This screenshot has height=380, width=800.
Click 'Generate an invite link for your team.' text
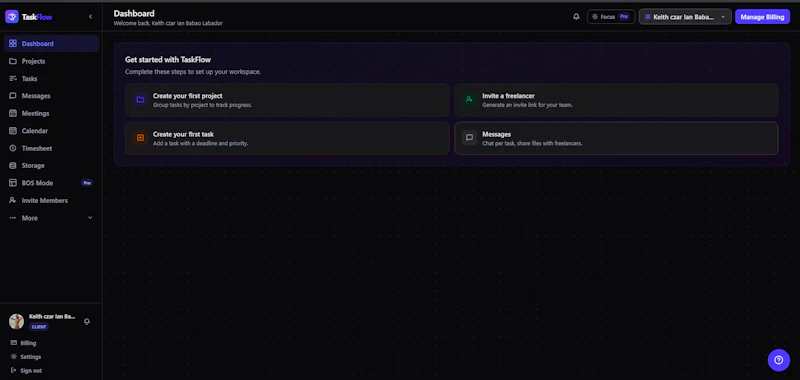point(528,105)
